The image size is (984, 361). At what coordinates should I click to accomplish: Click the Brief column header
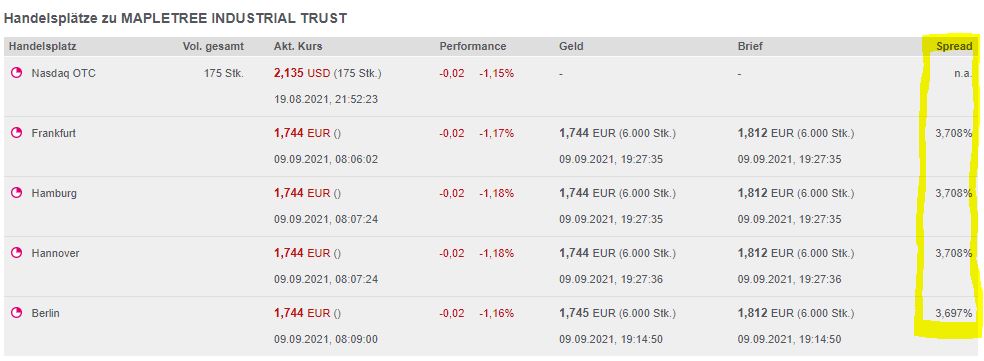pyautogui.click(x=750, y=46)
